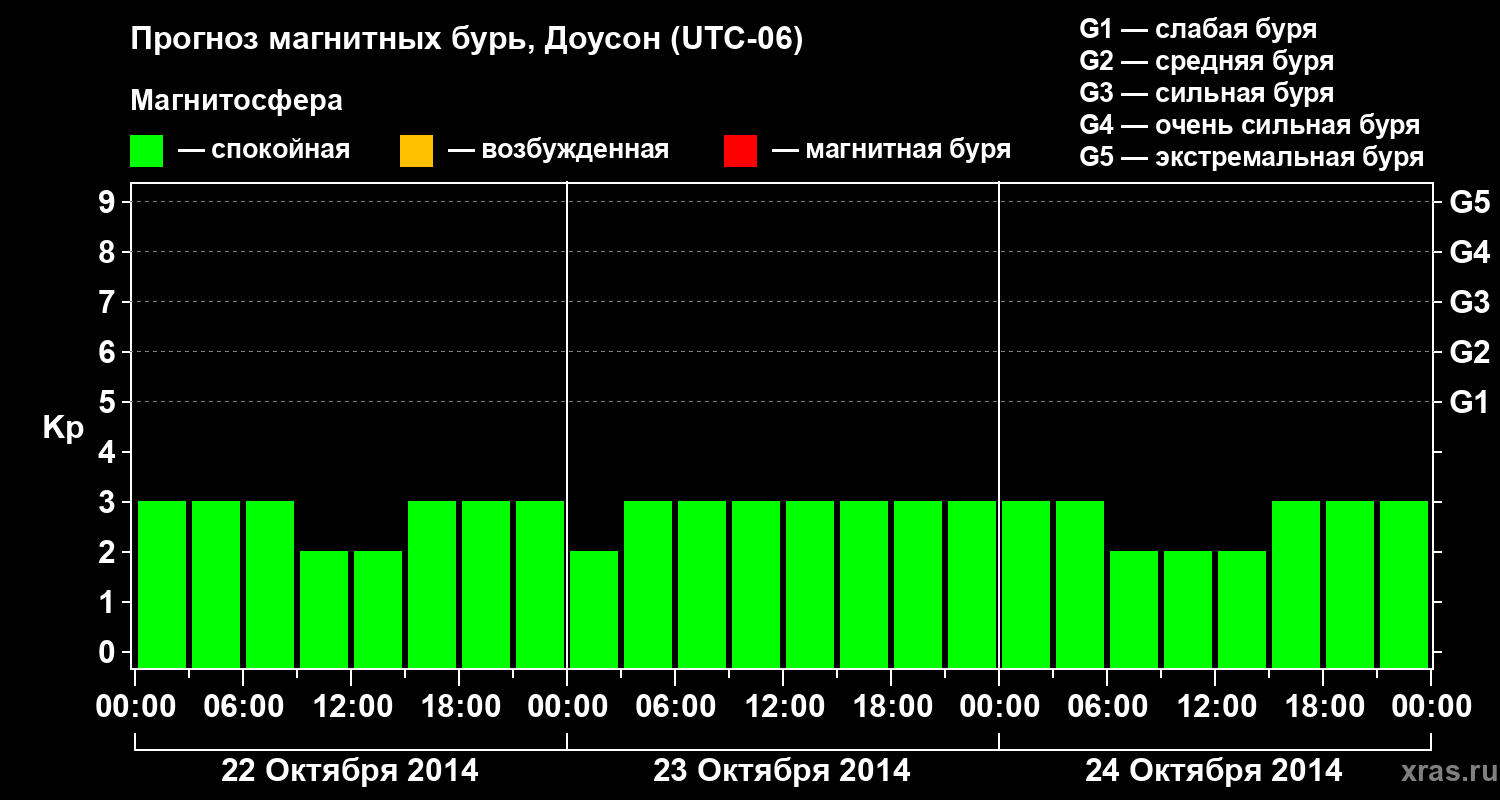Click the Kp axis value 7
Image resolution: width=1500 pixels, height=800 pixels.
coord(109,302)
